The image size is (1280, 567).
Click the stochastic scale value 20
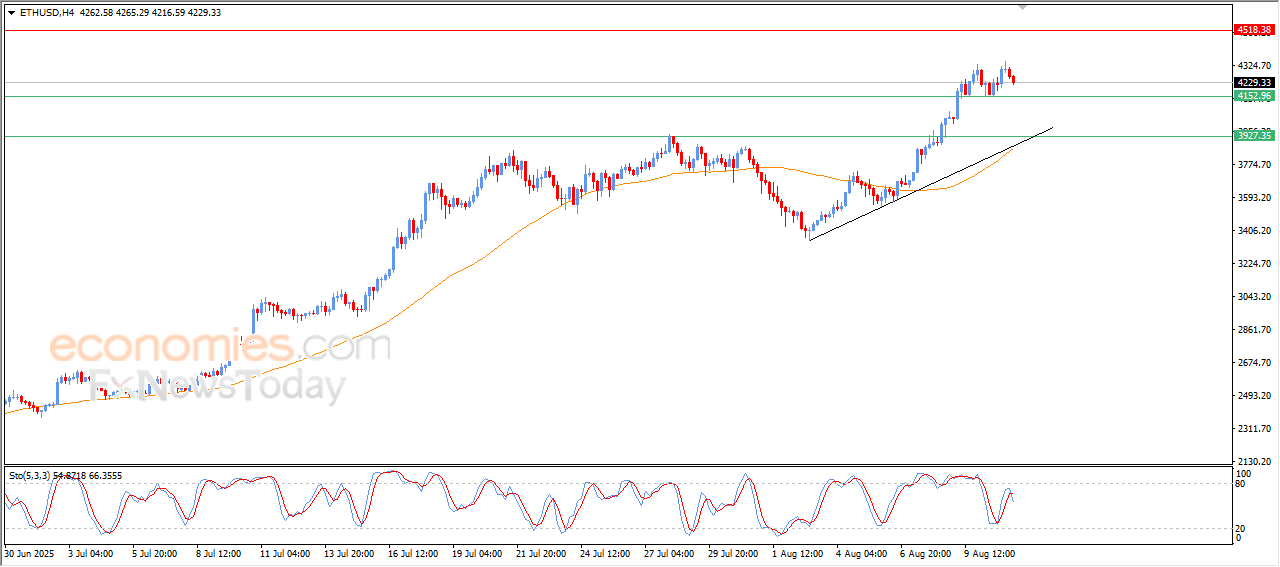coord(1241,528)
